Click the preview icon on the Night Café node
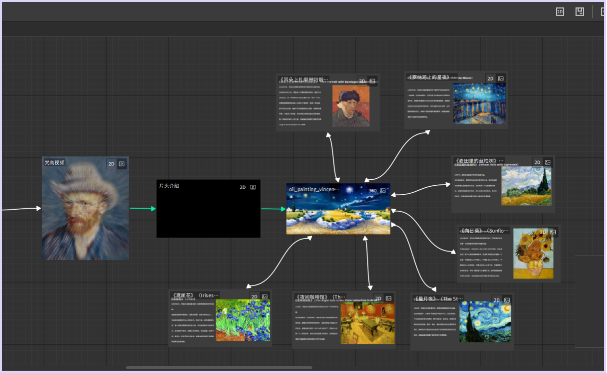The width and height of the screenshot is (607, 373). [389, 298]
